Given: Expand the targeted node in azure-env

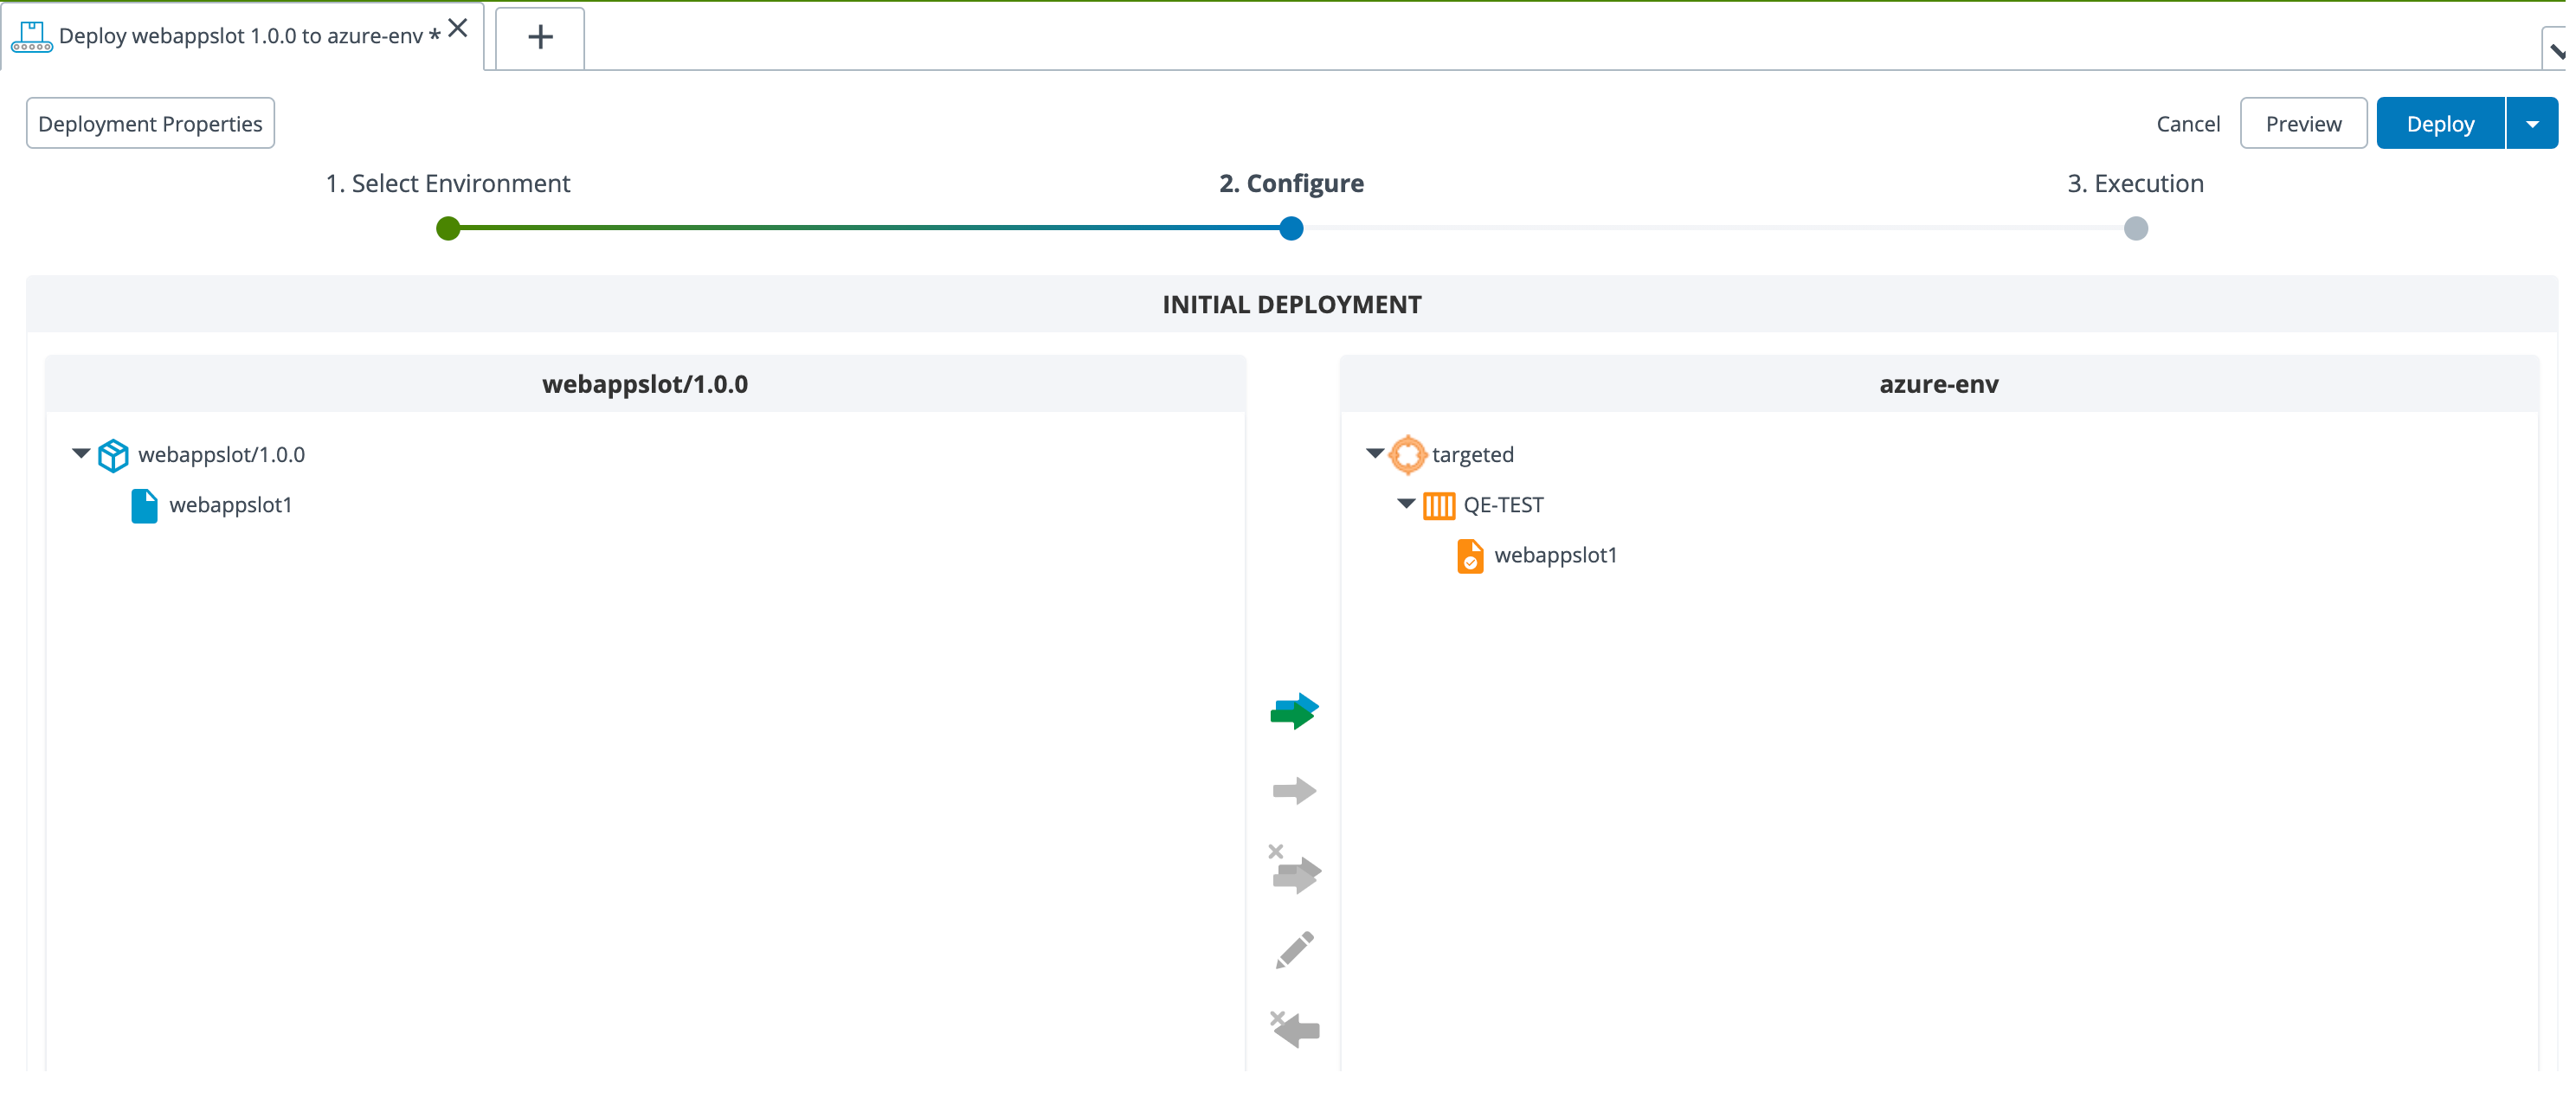Looking at the screenshot, I should tap(1376, 455).
